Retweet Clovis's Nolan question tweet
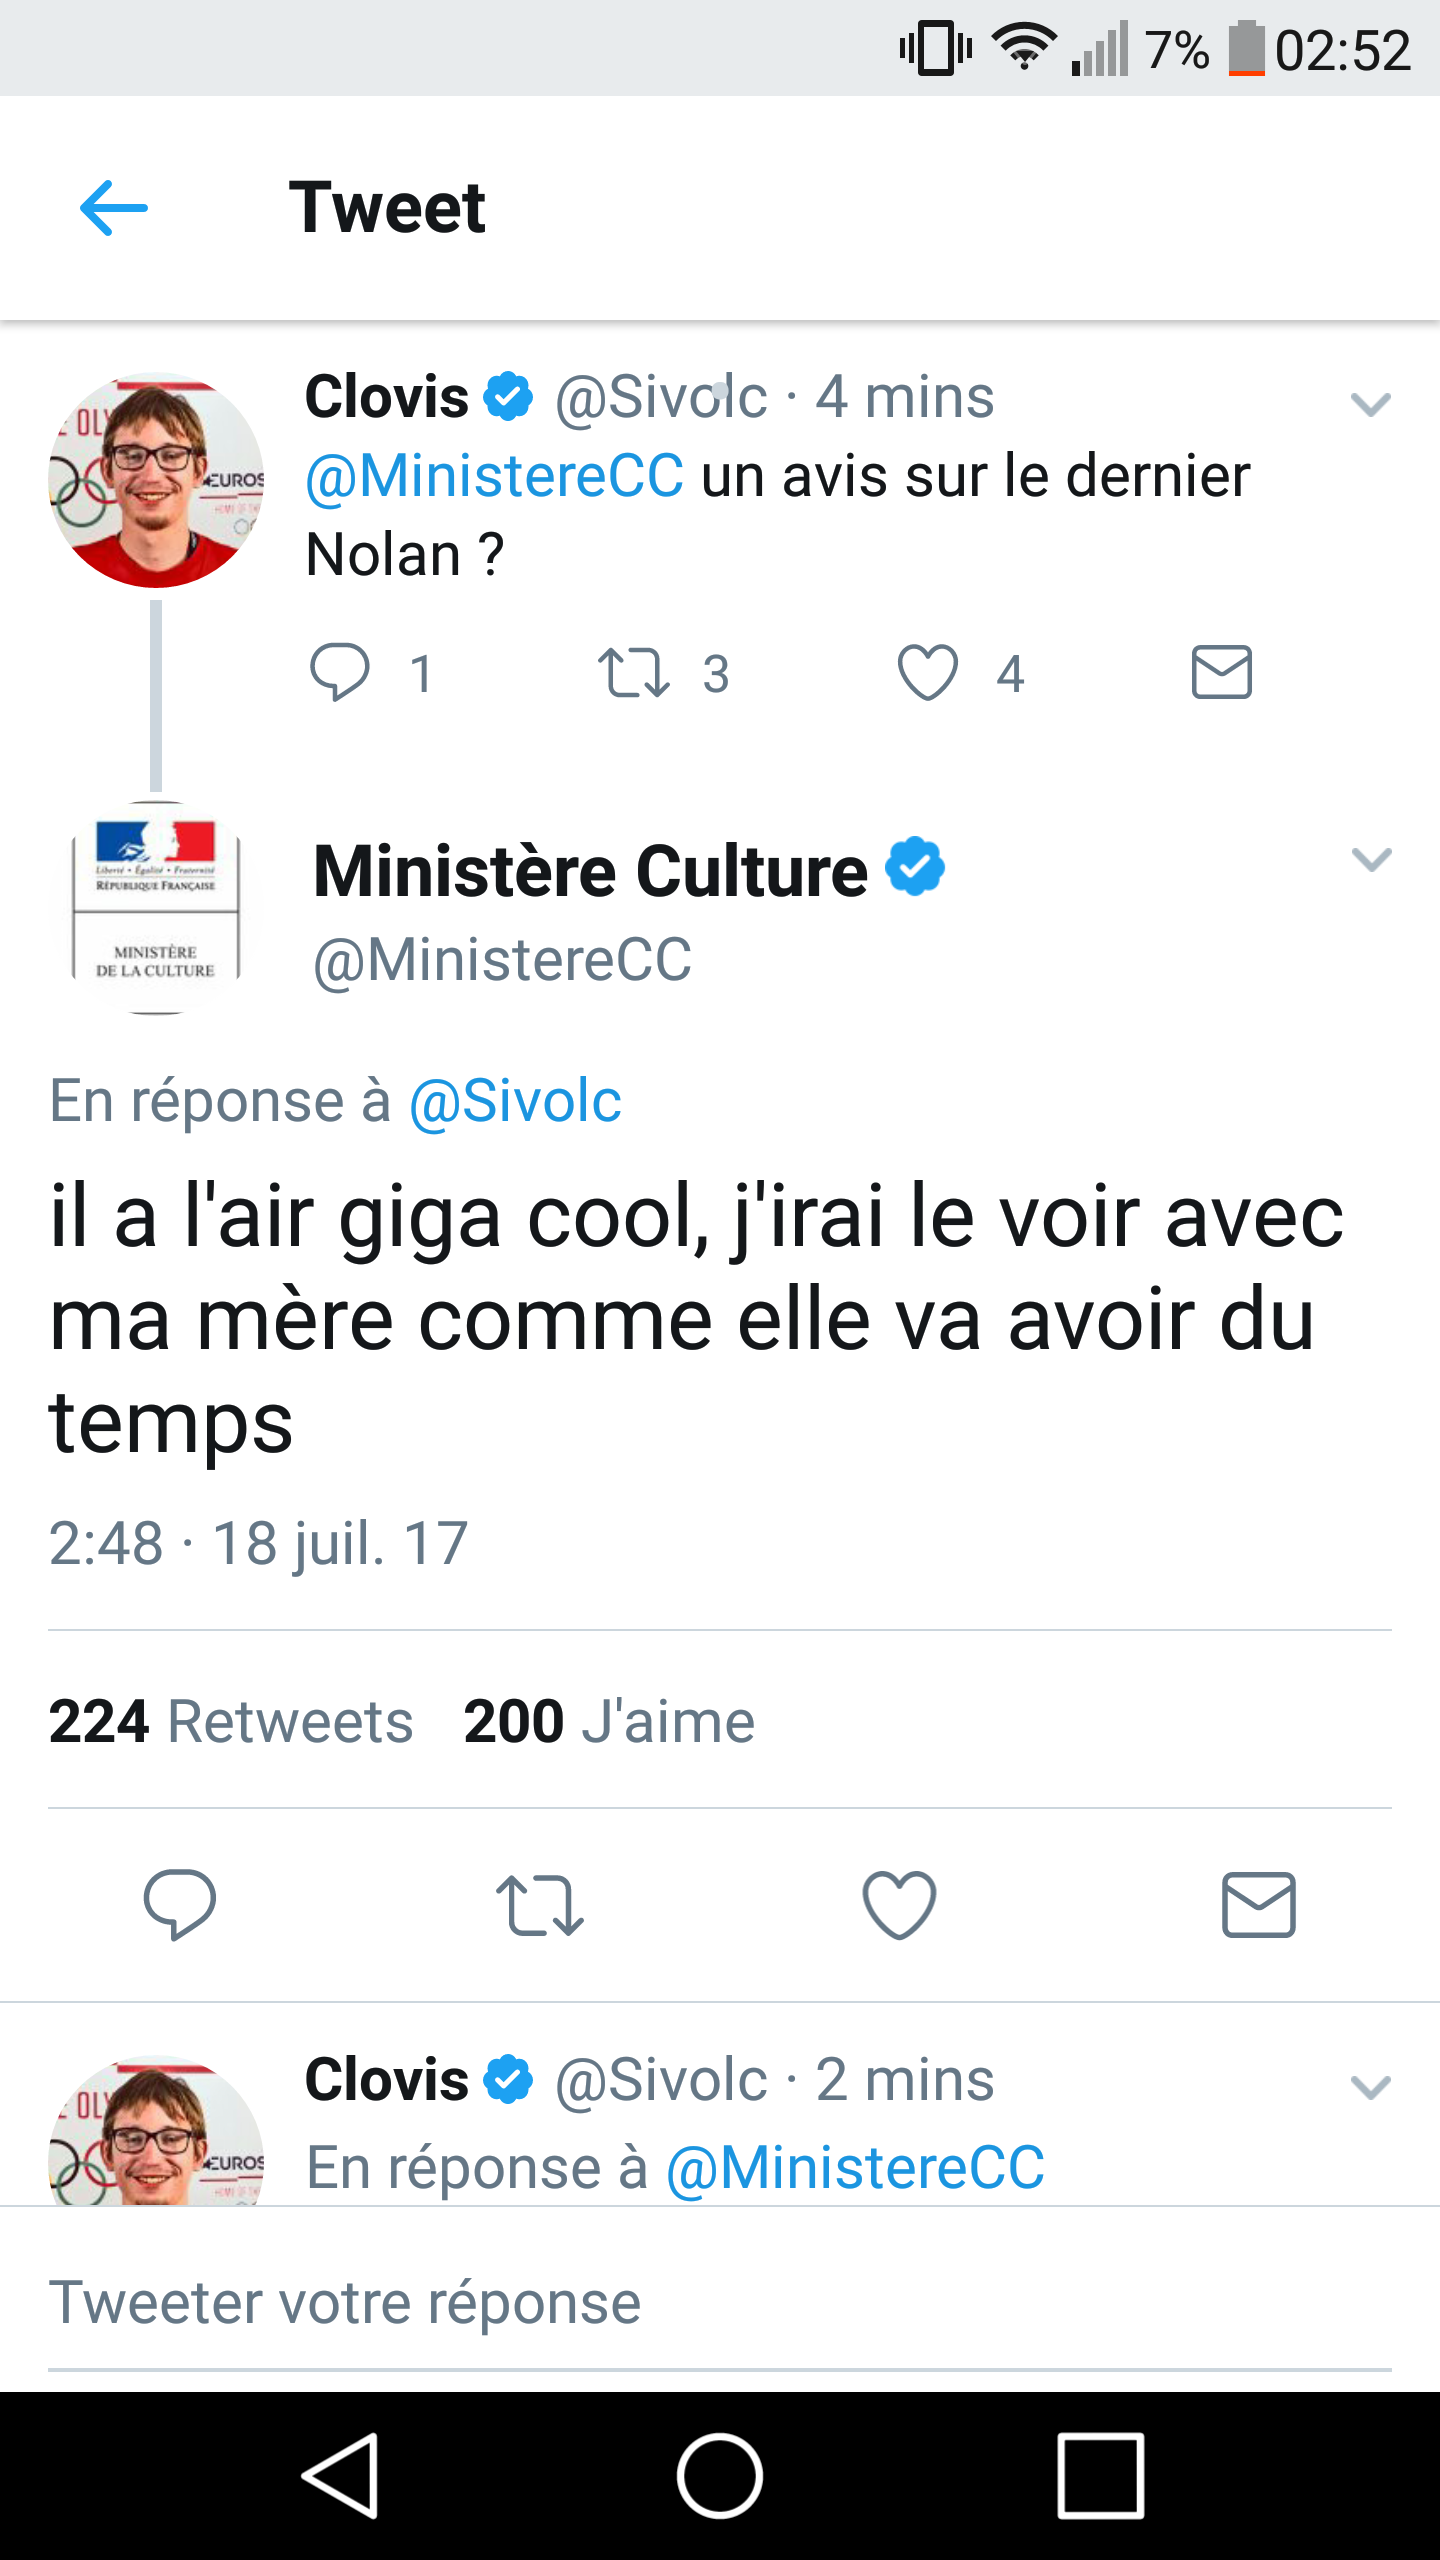Viewport: 1440px width, 2560px height. tap(633, 672)
